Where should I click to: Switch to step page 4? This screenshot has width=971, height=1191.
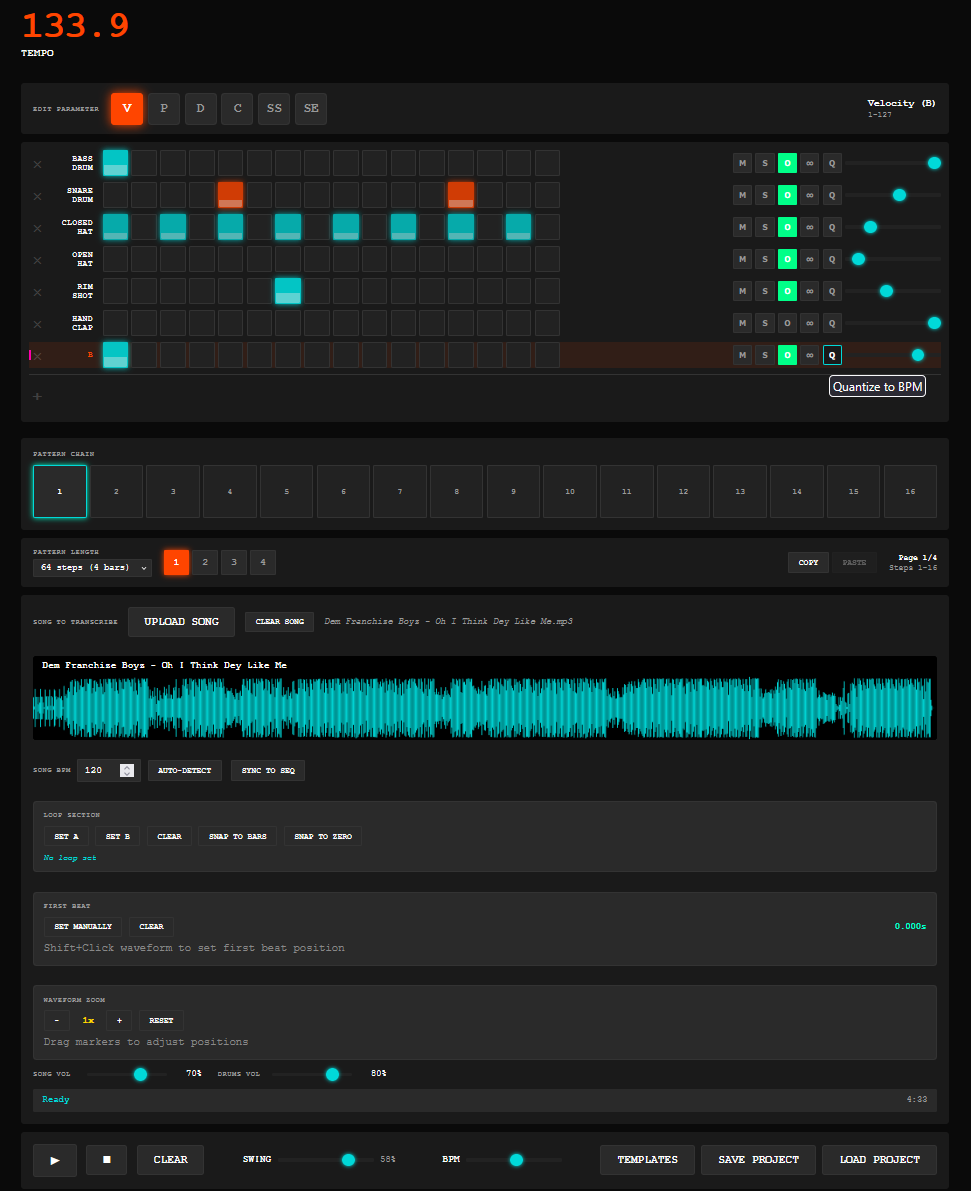pyautogui.click(x=263, y=562)
